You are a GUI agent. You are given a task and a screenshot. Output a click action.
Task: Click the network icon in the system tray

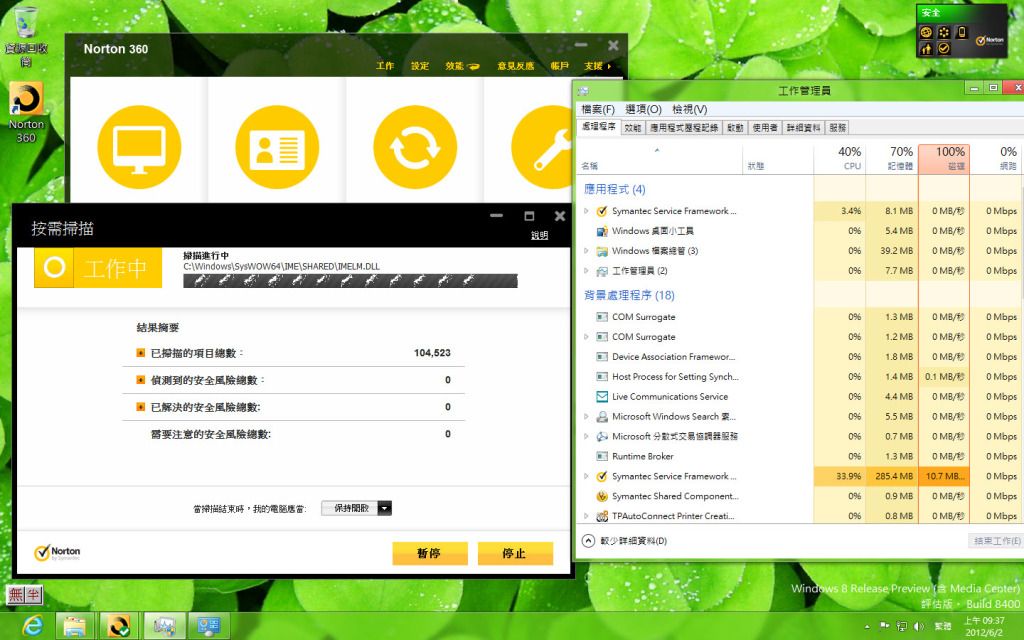pyautogui.click(x=902, y=626)
